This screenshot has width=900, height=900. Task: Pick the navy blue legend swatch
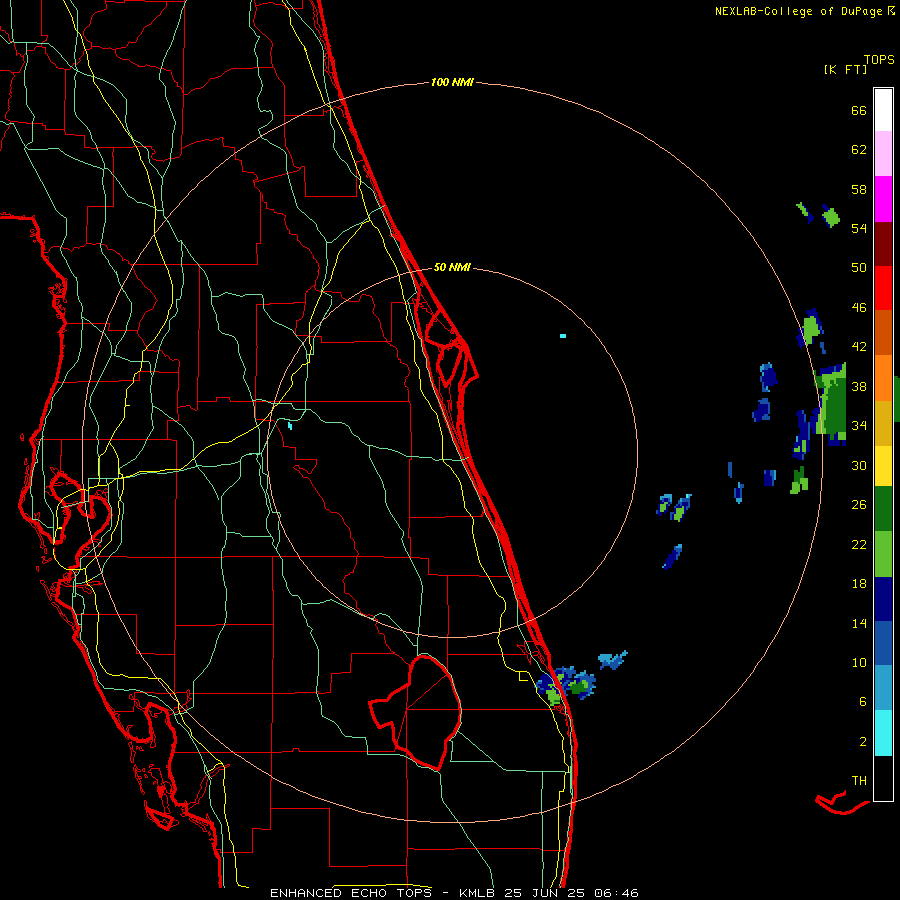point(883,599)
